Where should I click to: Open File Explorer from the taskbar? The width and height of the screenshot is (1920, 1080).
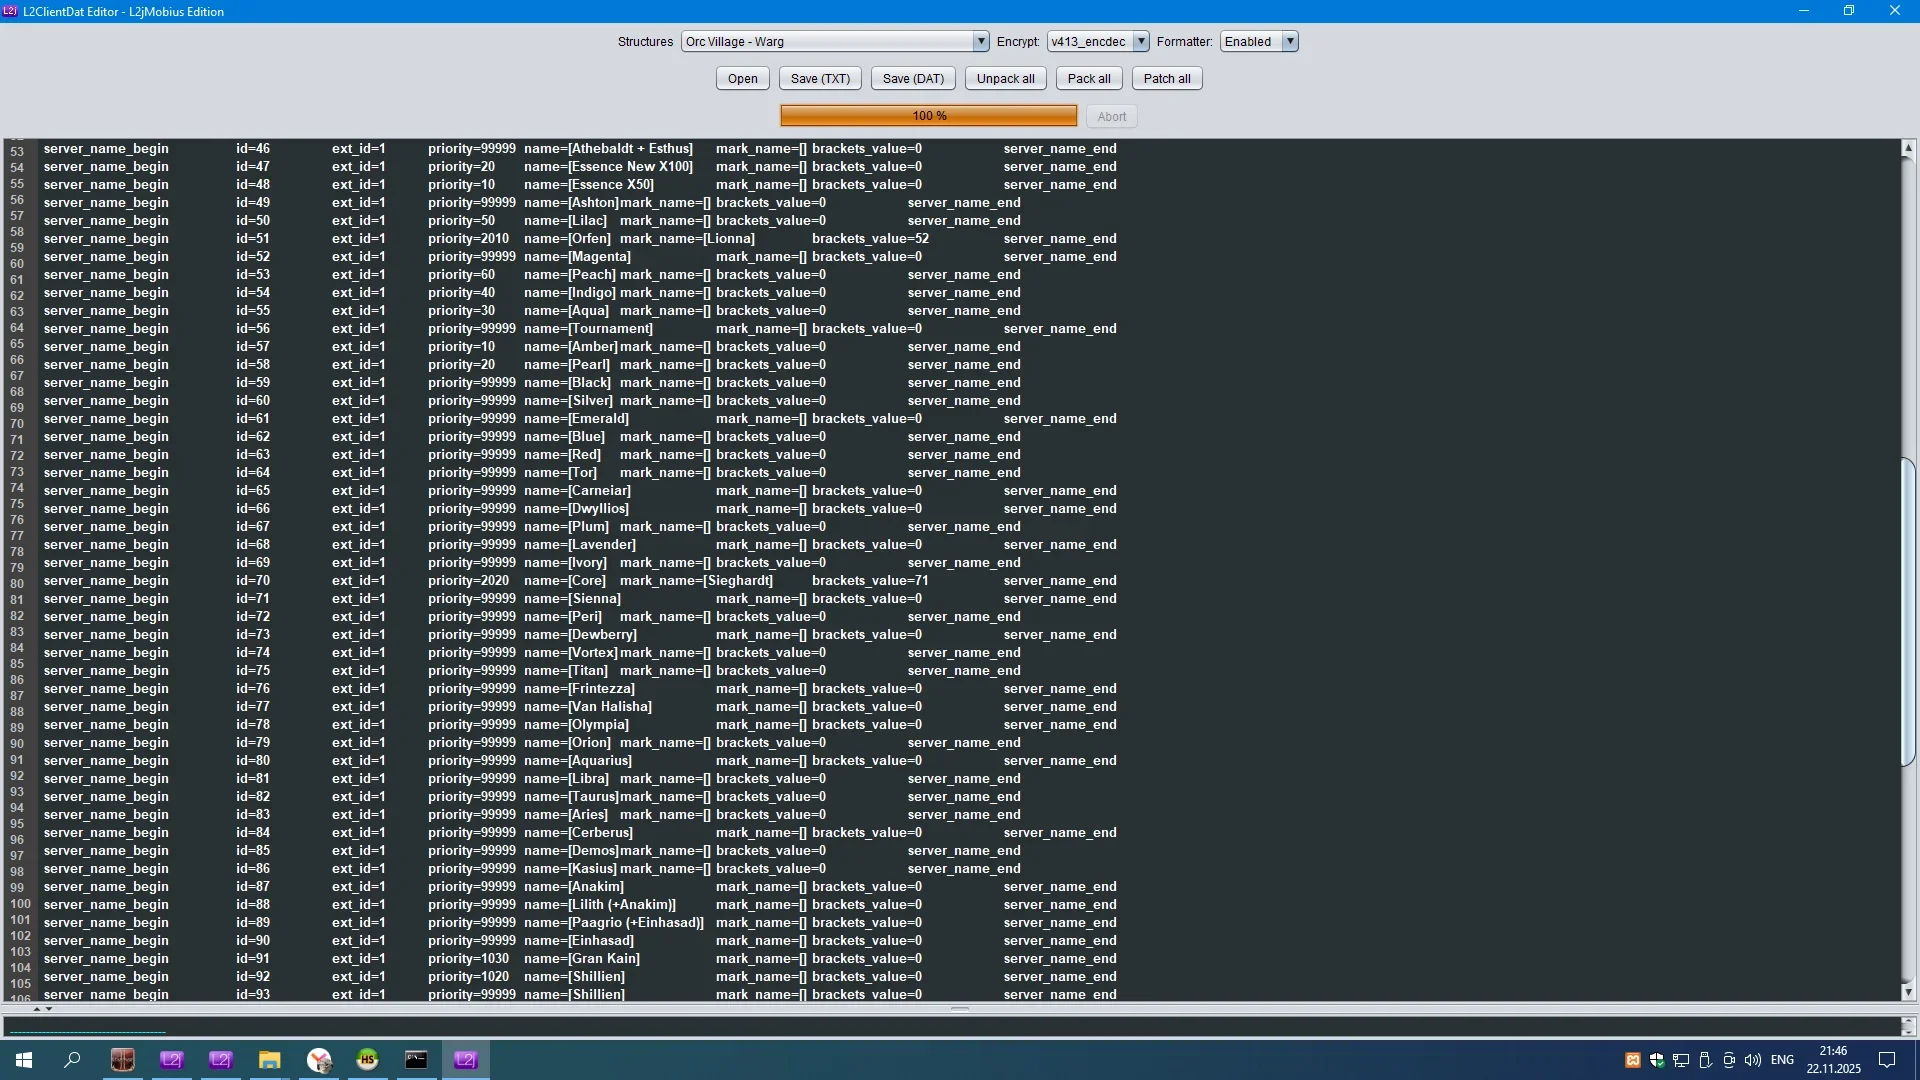click(x=269, y=1060)
